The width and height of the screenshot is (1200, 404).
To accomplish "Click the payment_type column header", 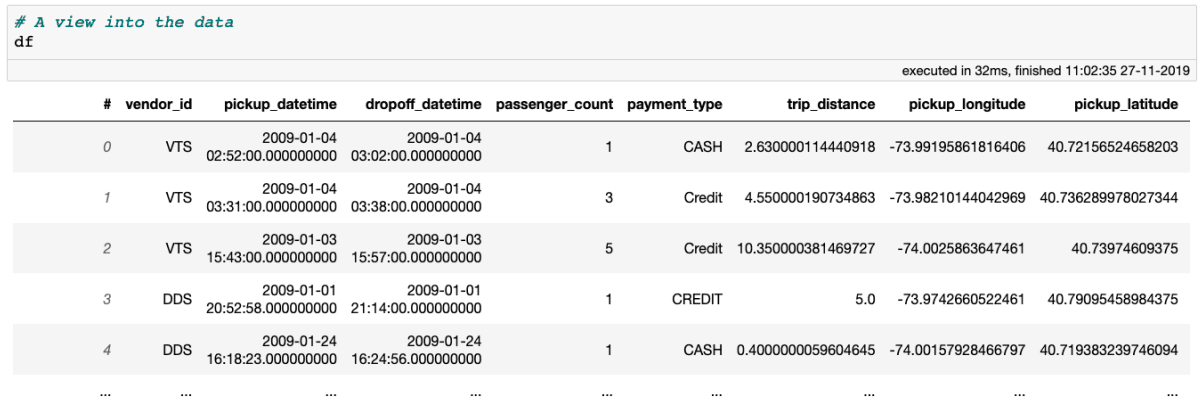I will pos(675,104).
